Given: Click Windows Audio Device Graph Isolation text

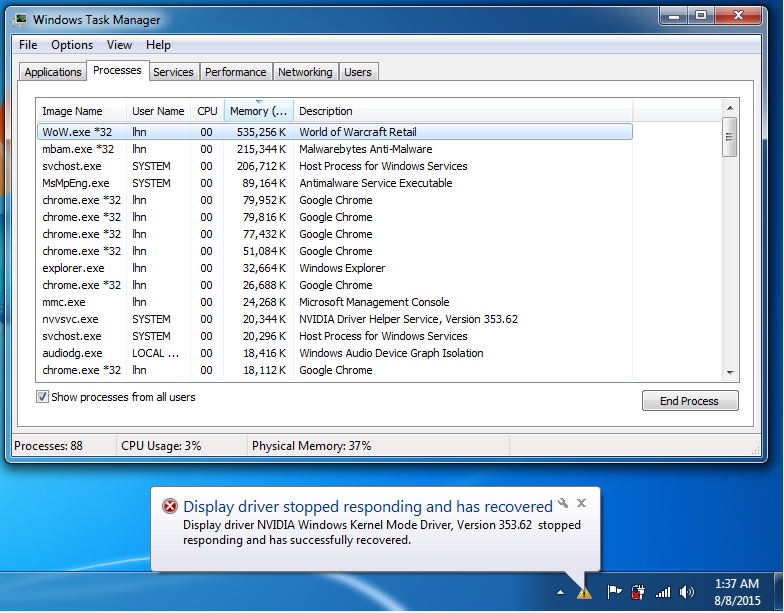Looking at the screenshot, I should 391,353.
